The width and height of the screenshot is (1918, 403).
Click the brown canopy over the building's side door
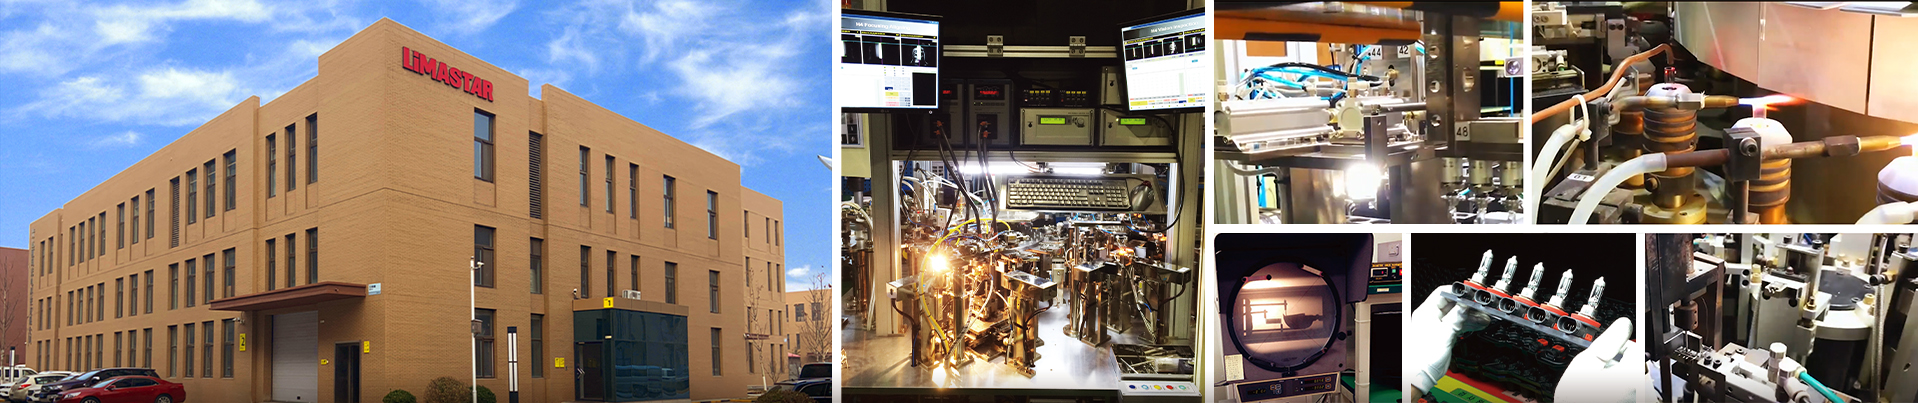coord(288,295)
